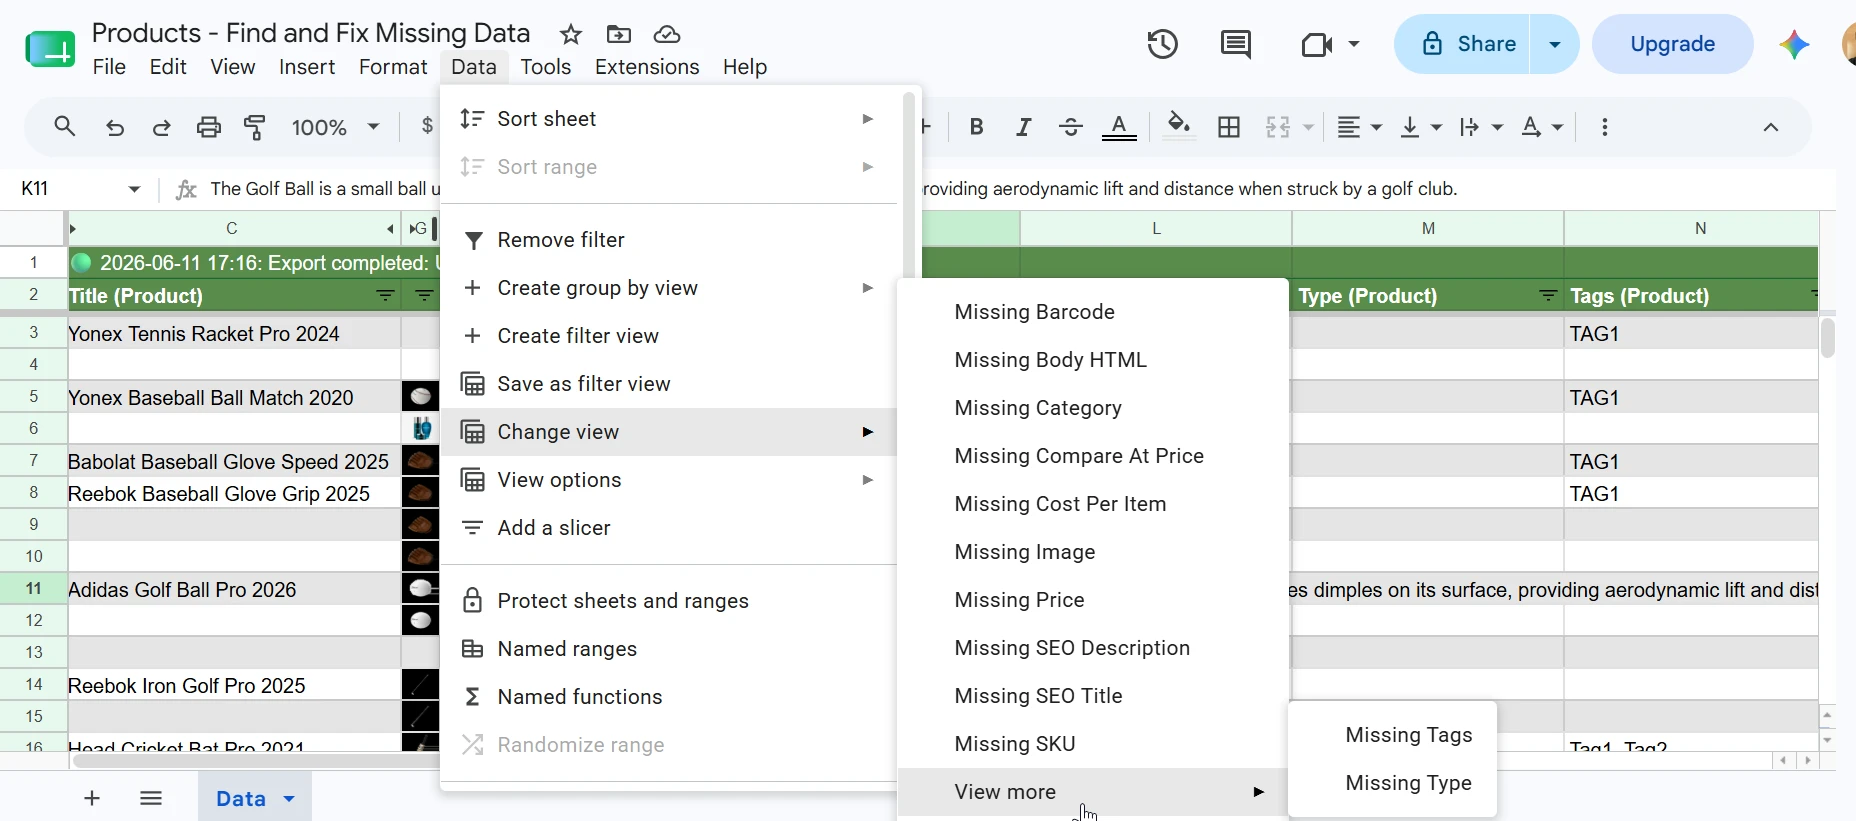
Task: Check cloud save status icon
Action: (667, 35)
